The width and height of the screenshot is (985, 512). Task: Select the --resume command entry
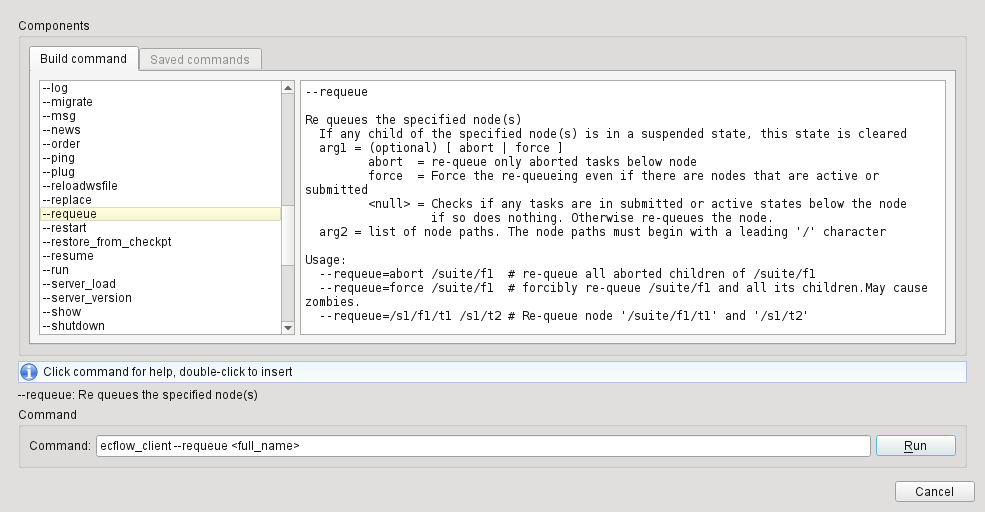68,256
